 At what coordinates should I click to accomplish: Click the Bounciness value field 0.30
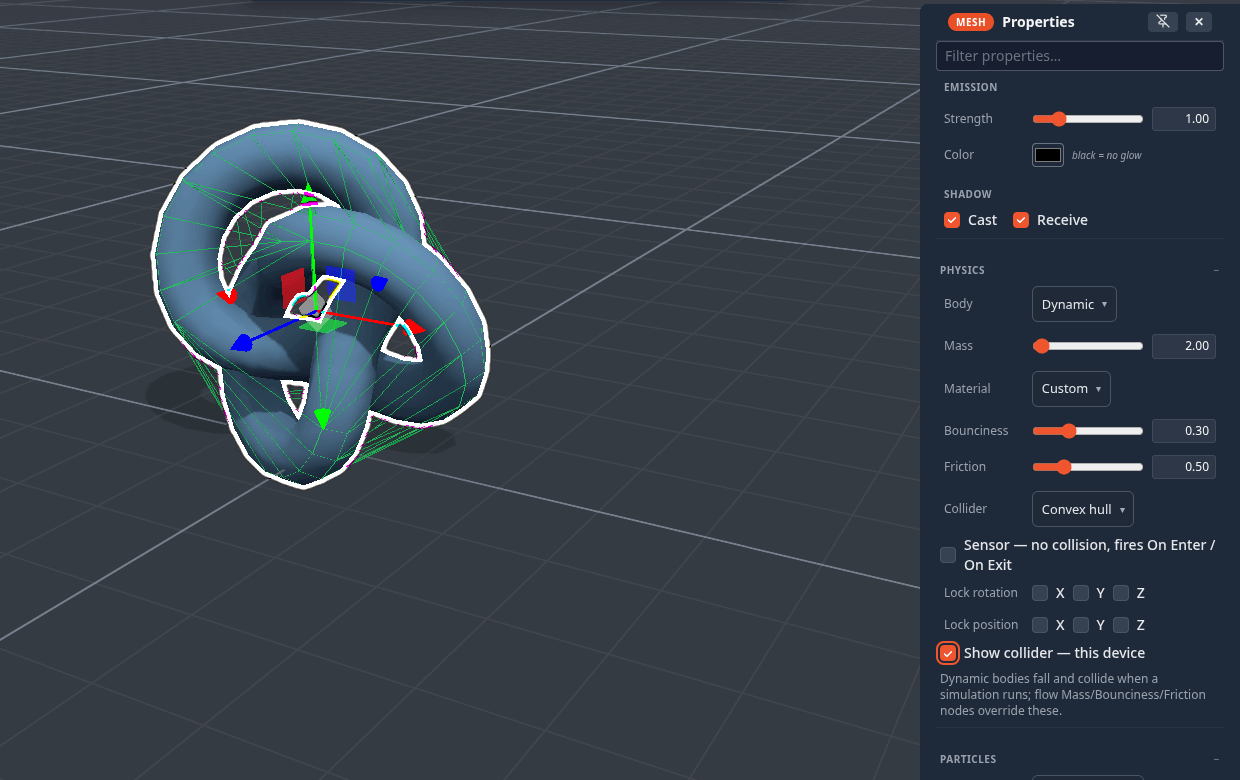coord(1184,431)
